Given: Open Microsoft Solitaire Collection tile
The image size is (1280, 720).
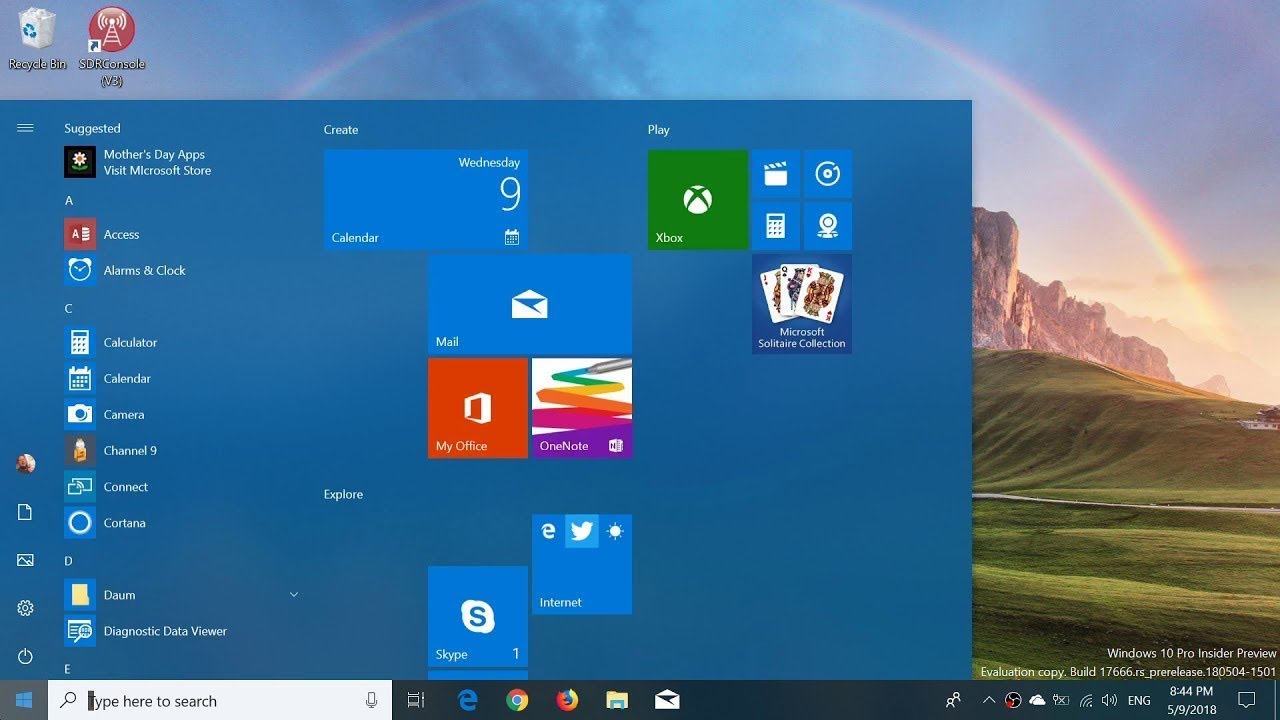Looking at the screenshot, I should (802, 304).
